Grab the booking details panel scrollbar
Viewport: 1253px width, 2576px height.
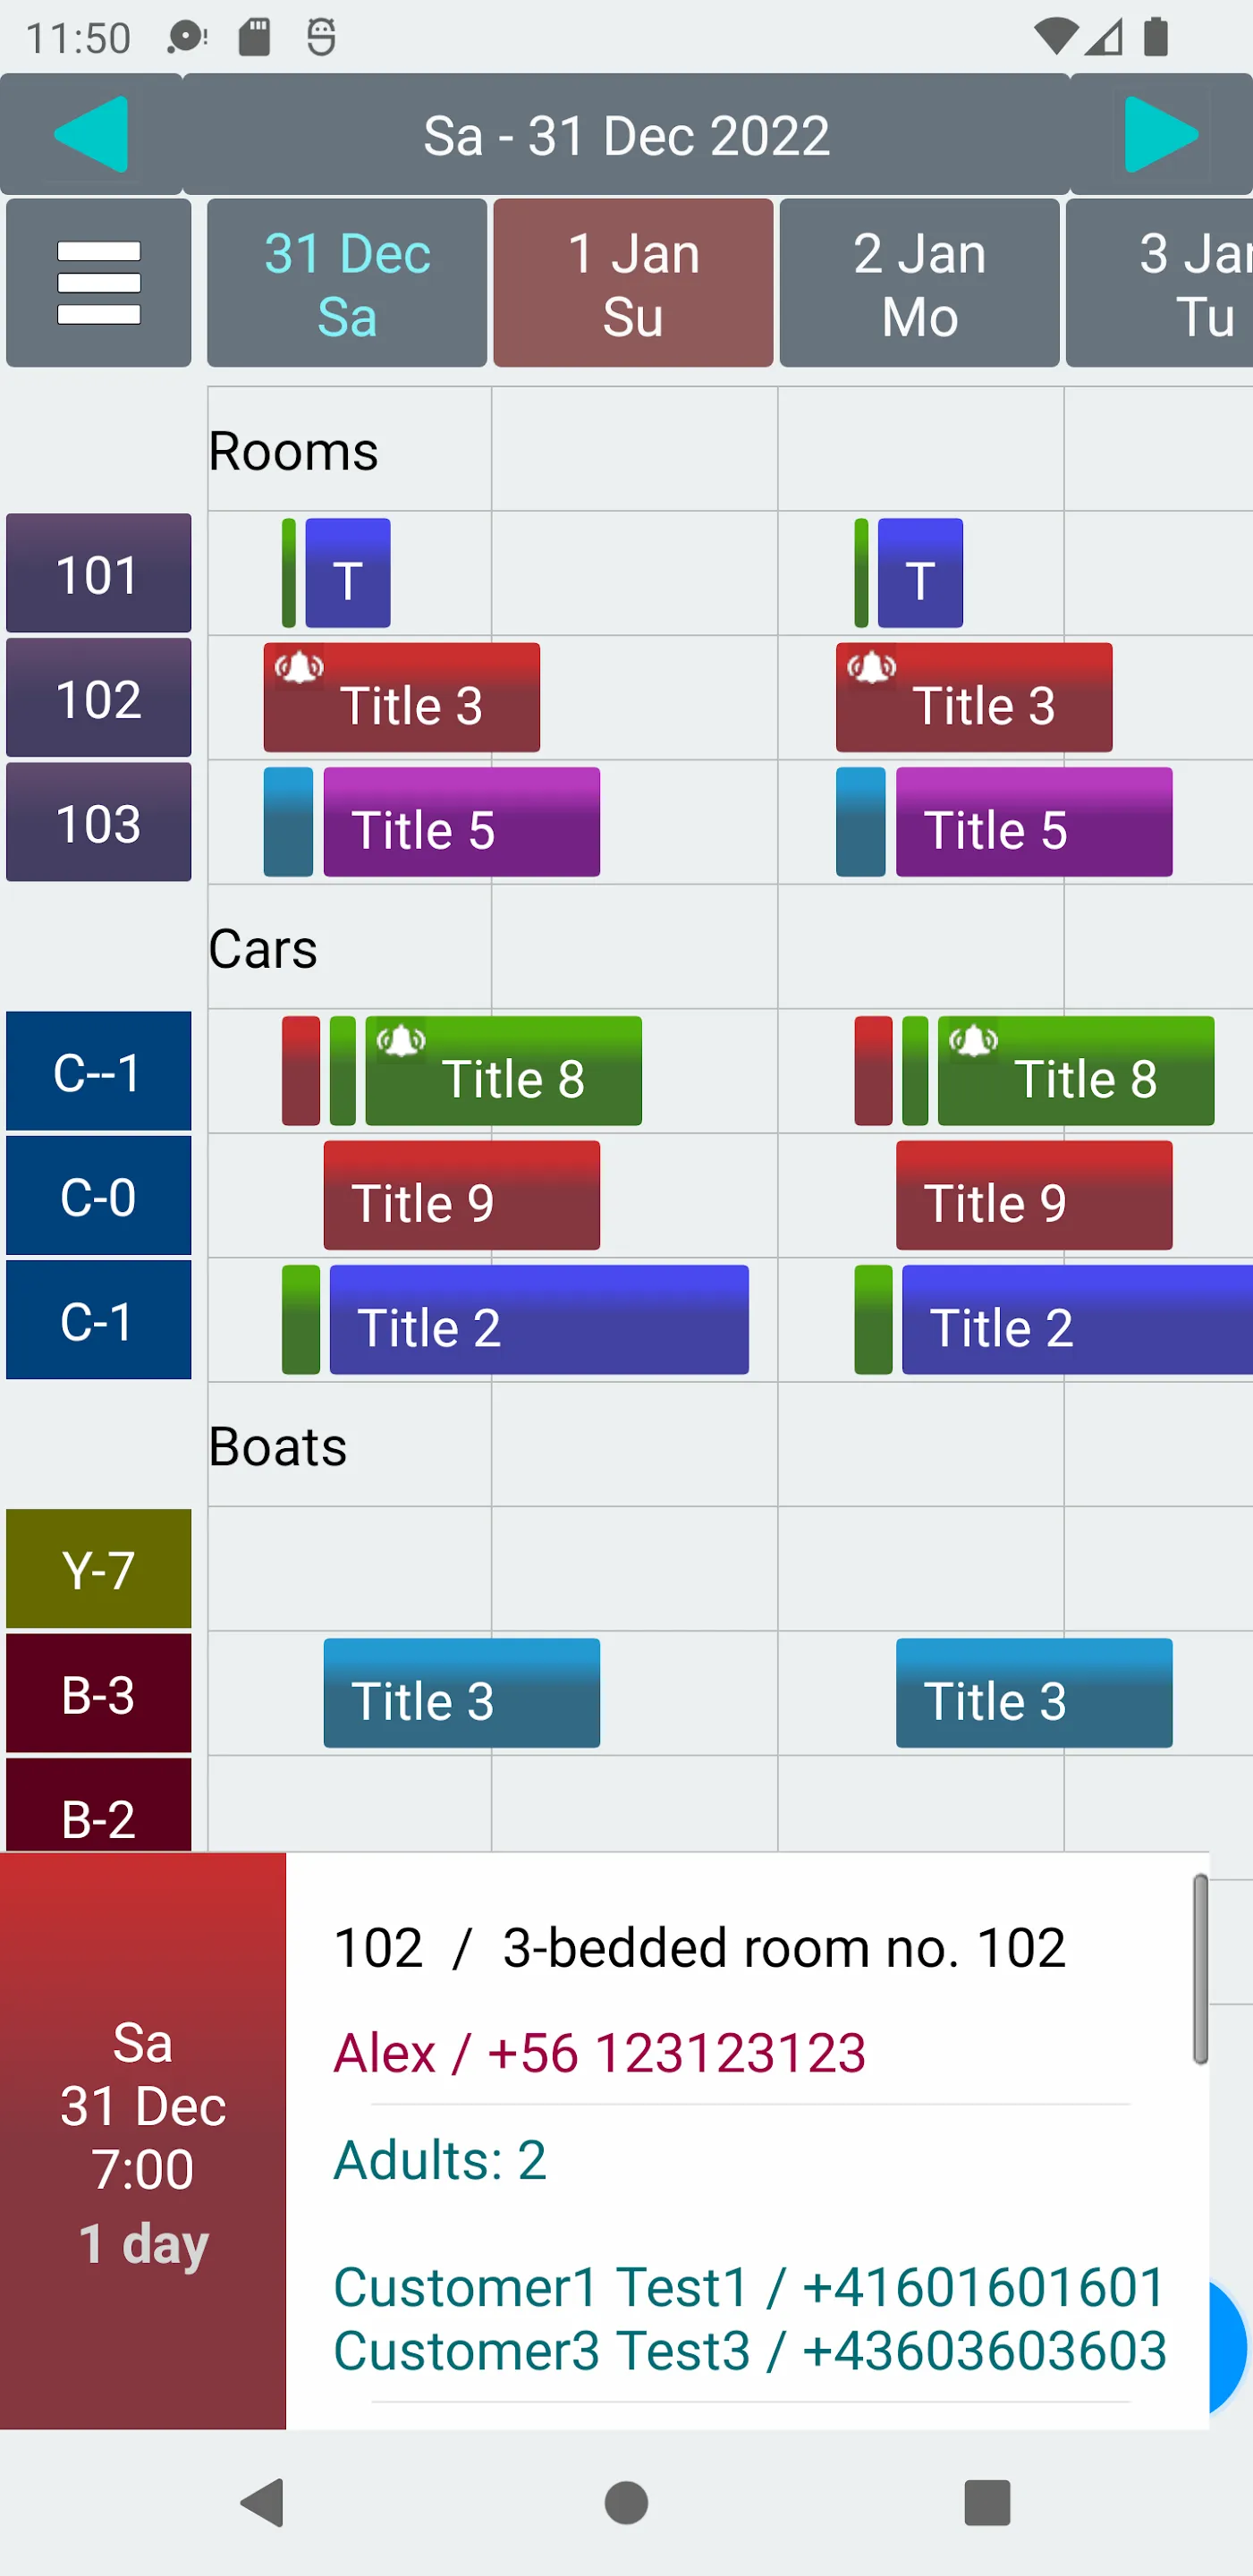click(1200, 1969)
